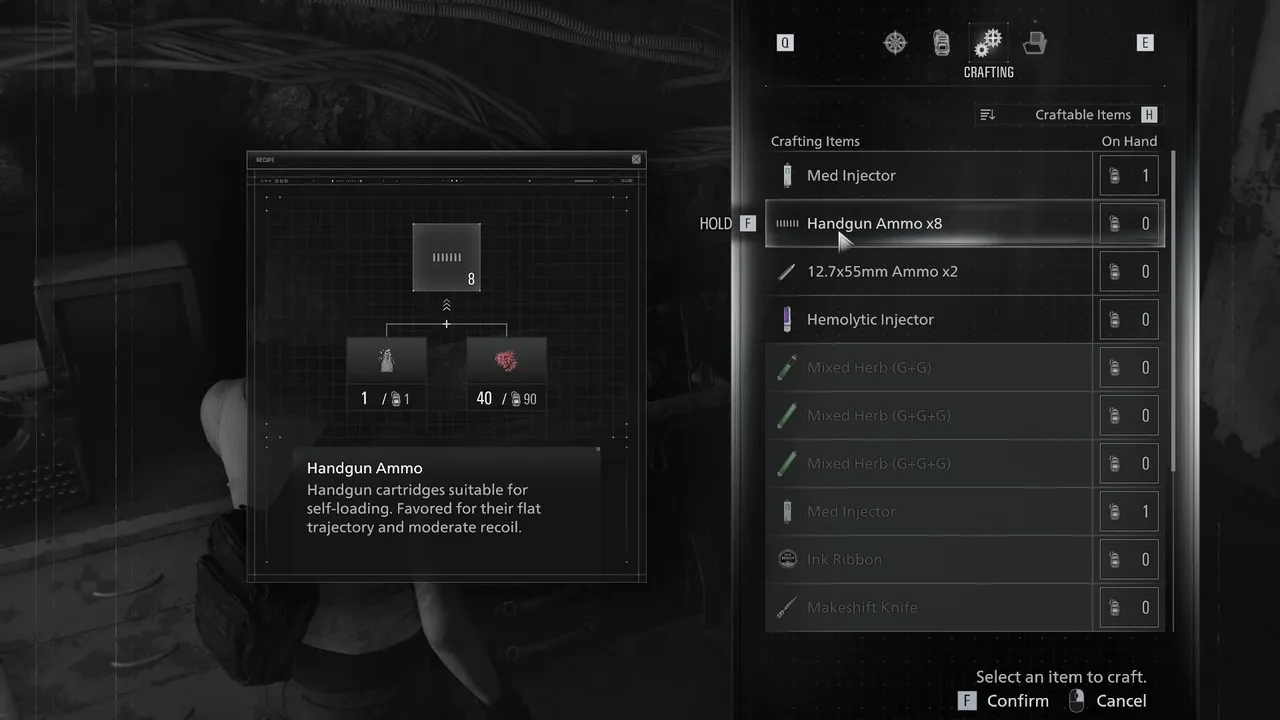
Task: Click the H key prompt on filter
Action: [1149, 115]
